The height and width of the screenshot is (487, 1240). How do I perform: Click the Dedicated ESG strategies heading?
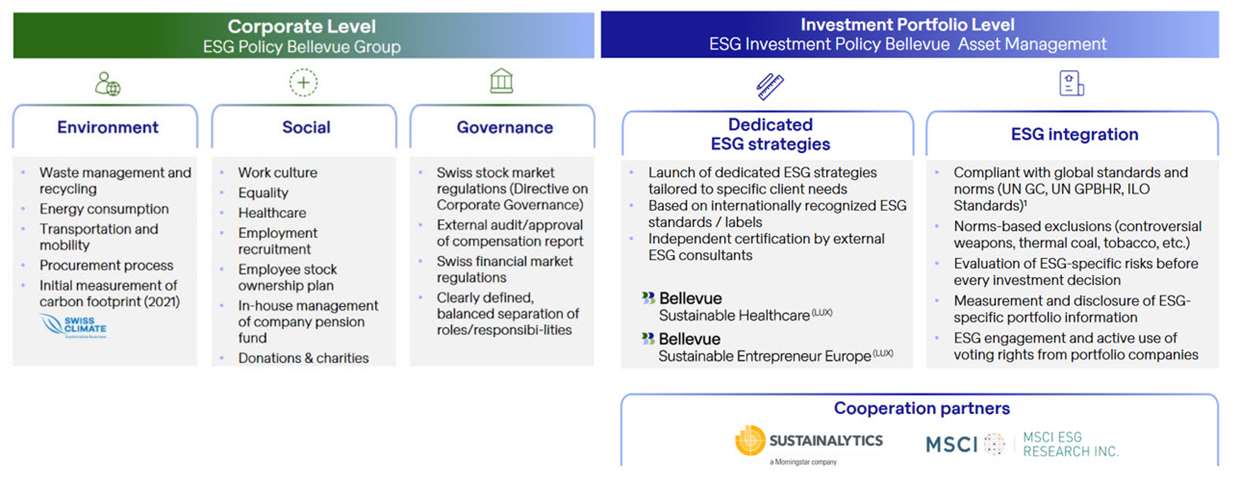(769, 134)
